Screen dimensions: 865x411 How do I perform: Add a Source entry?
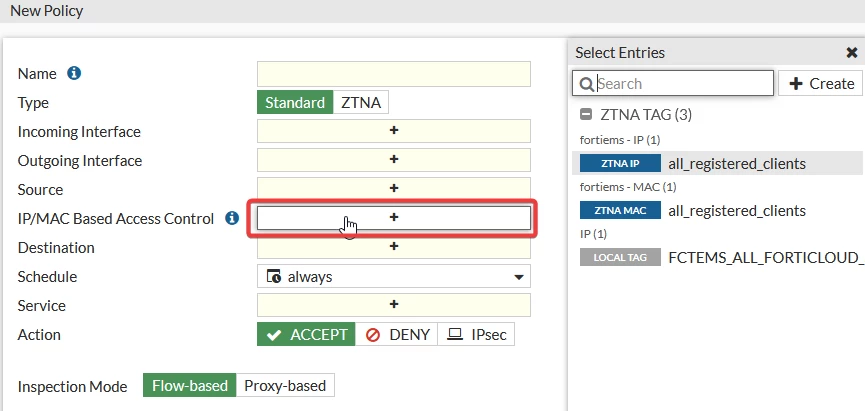click(x=394, y=189)
